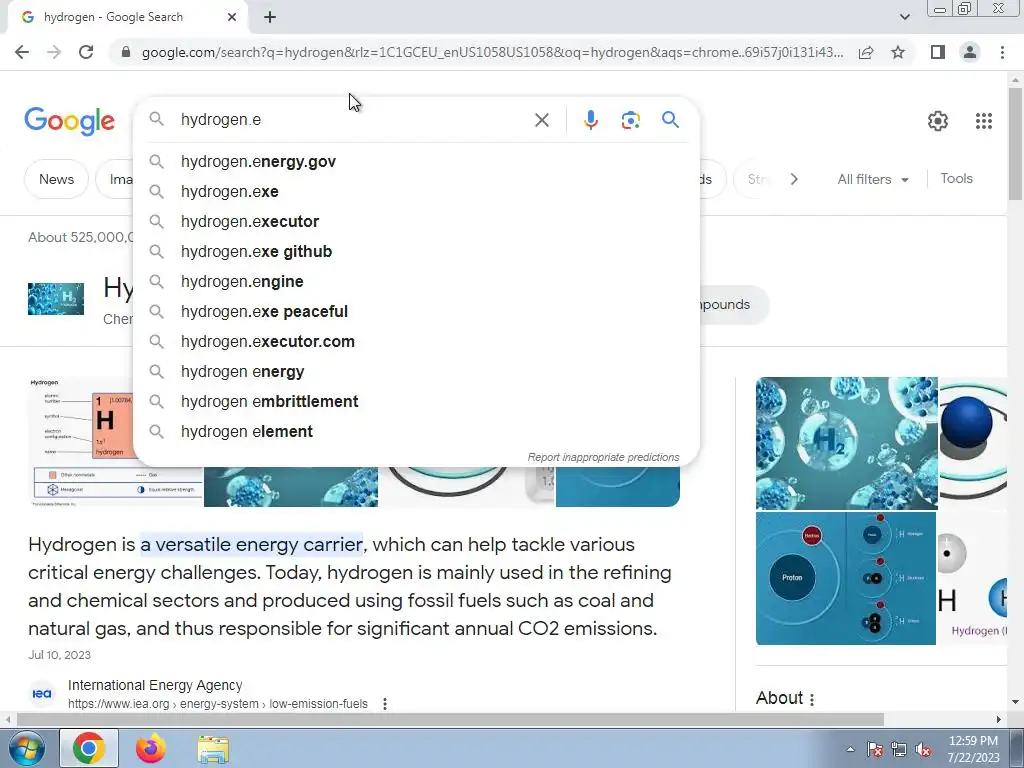Image resolution: width=1024 pixels, height=768 pixels.
Task: Select the standalone hydrogen.executor suggestion
Action: tap(416, 221)
